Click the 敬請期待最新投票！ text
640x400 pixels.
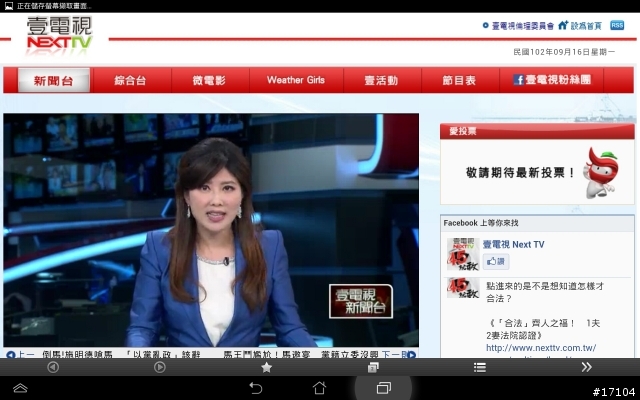(520, 173)
